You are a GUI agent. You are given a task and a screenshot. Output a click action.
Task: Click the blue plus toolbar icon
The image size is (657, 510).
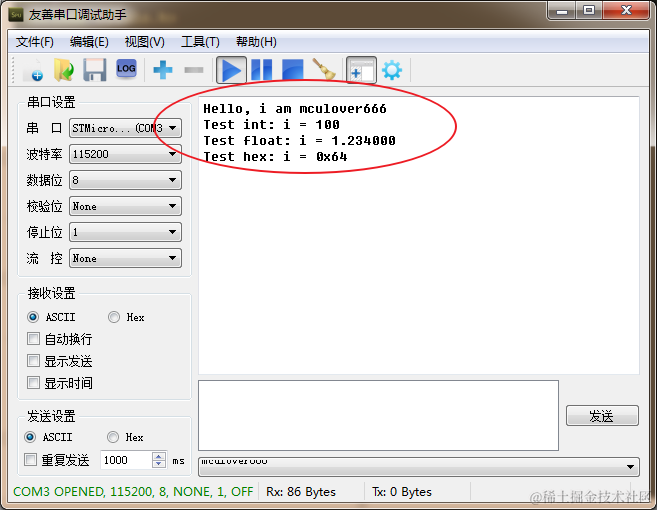tap(163, 70)
